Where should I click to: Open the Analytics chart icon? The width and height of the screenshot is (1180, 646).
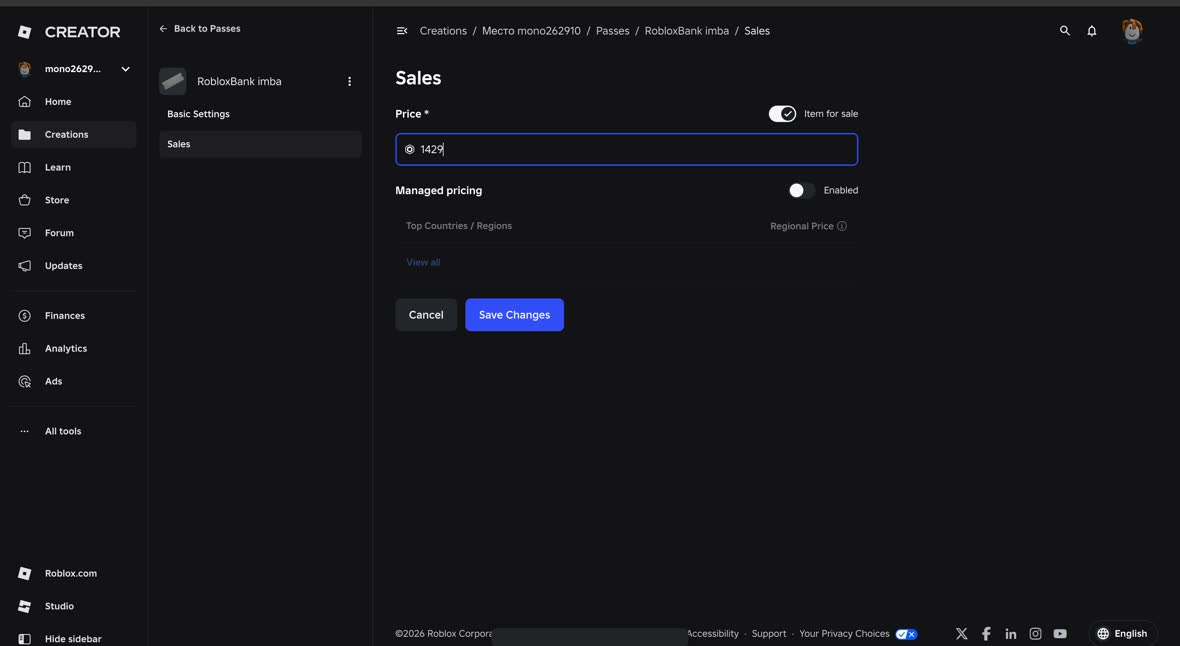[25, 349]
